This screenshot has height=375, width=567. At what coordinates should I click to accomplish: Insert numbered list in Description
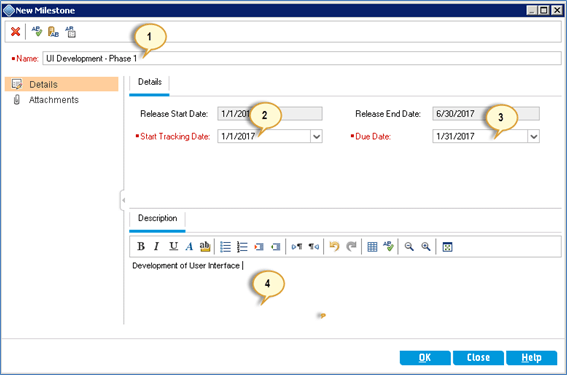[242, 247]
